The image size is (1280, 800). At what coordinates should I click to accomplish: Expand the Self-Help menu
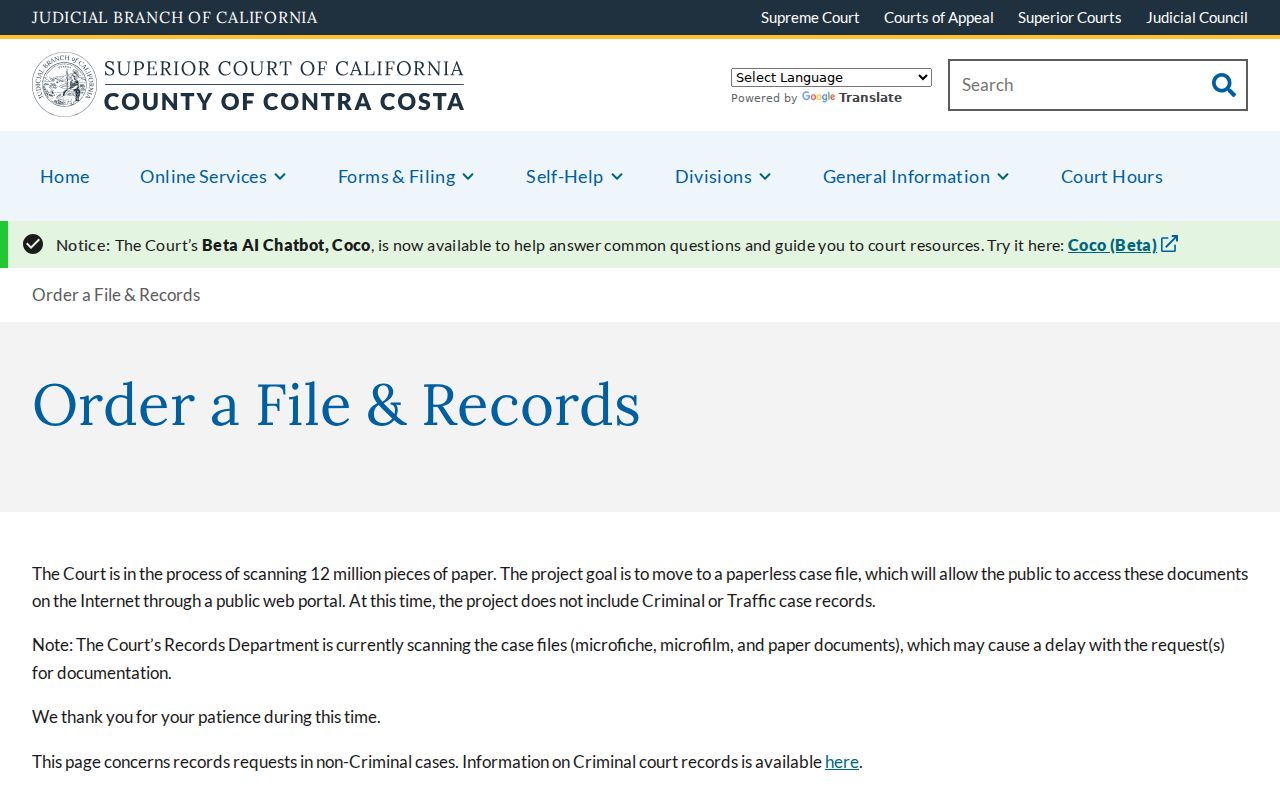[x=575, y=176]
